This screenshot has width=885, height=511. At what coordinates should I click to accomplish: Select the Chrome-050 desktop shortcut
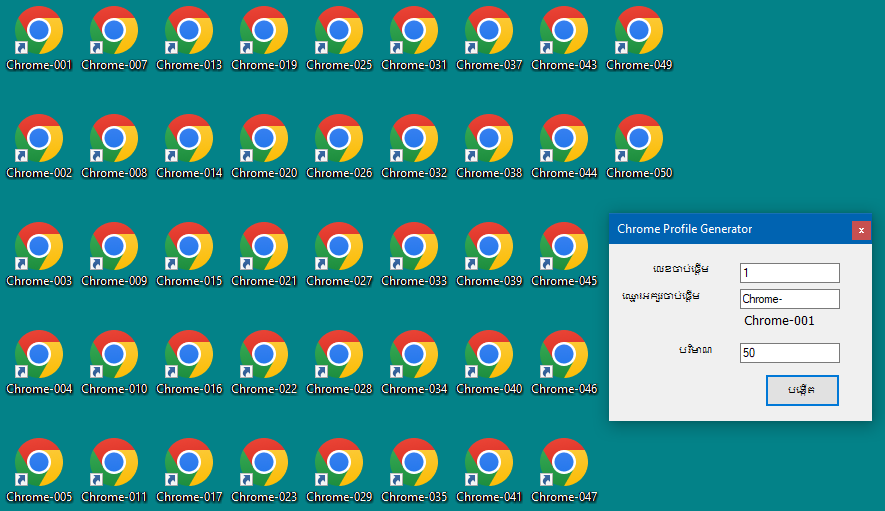[x=639, y=146]
